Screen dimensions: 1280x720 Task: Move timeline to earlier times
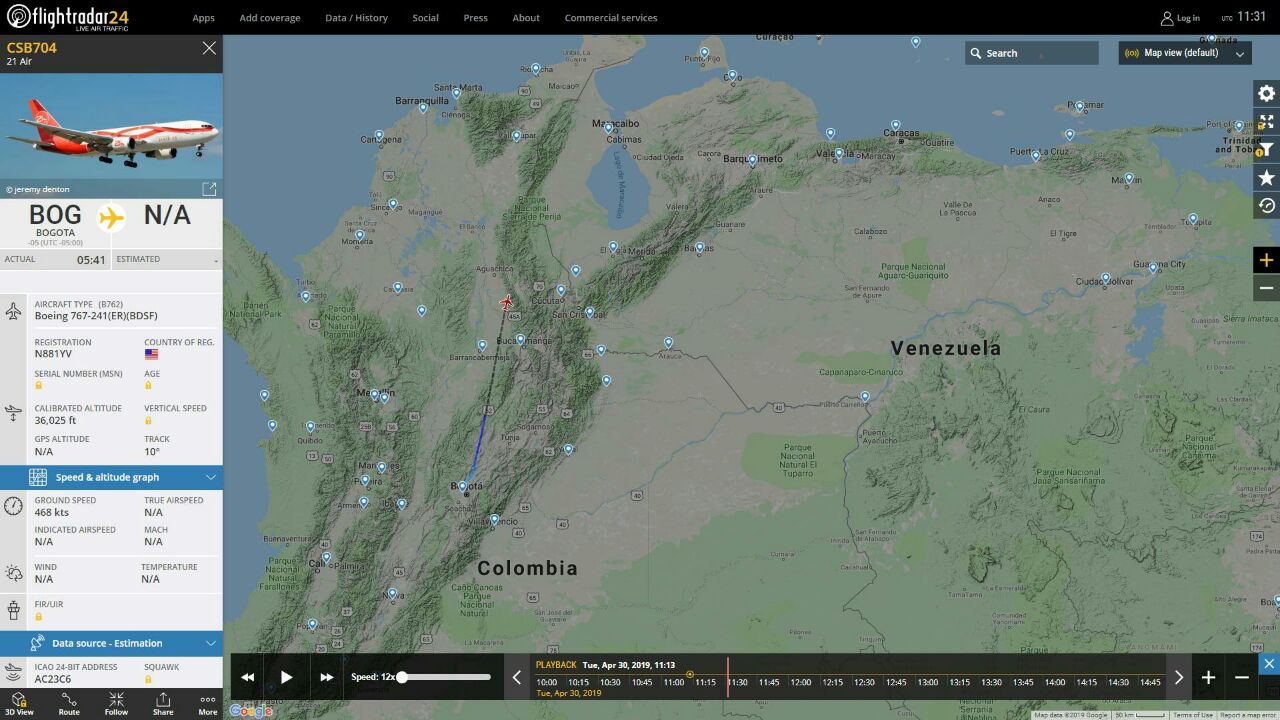pyautogui.click(x=517, y=677)
